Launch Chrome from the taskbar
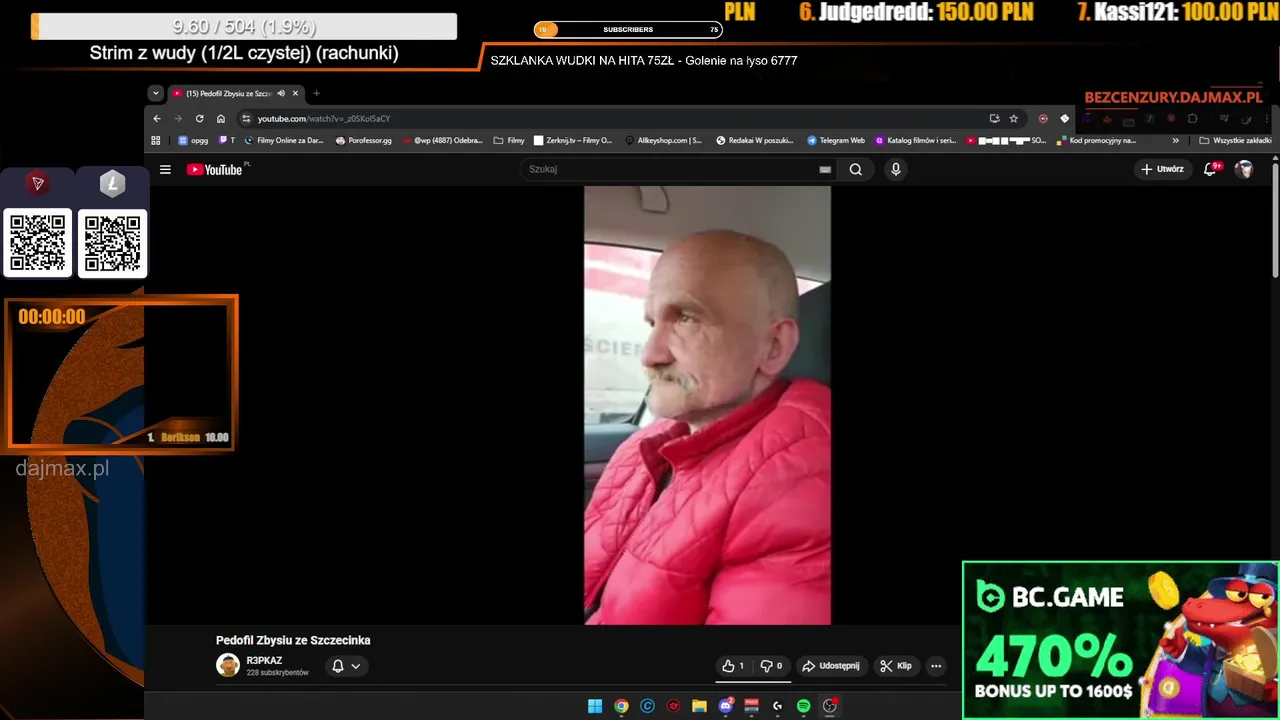The width and height of the screenshot is (1280, 720). [x=621, y=706]
